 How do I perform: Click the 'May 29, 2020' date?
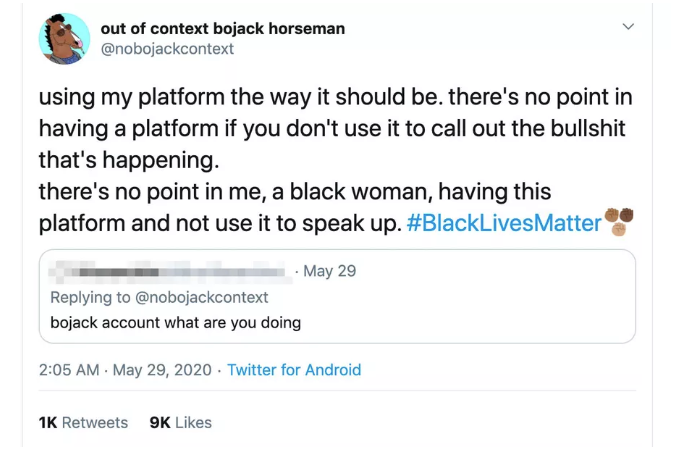tap(162, 370)
